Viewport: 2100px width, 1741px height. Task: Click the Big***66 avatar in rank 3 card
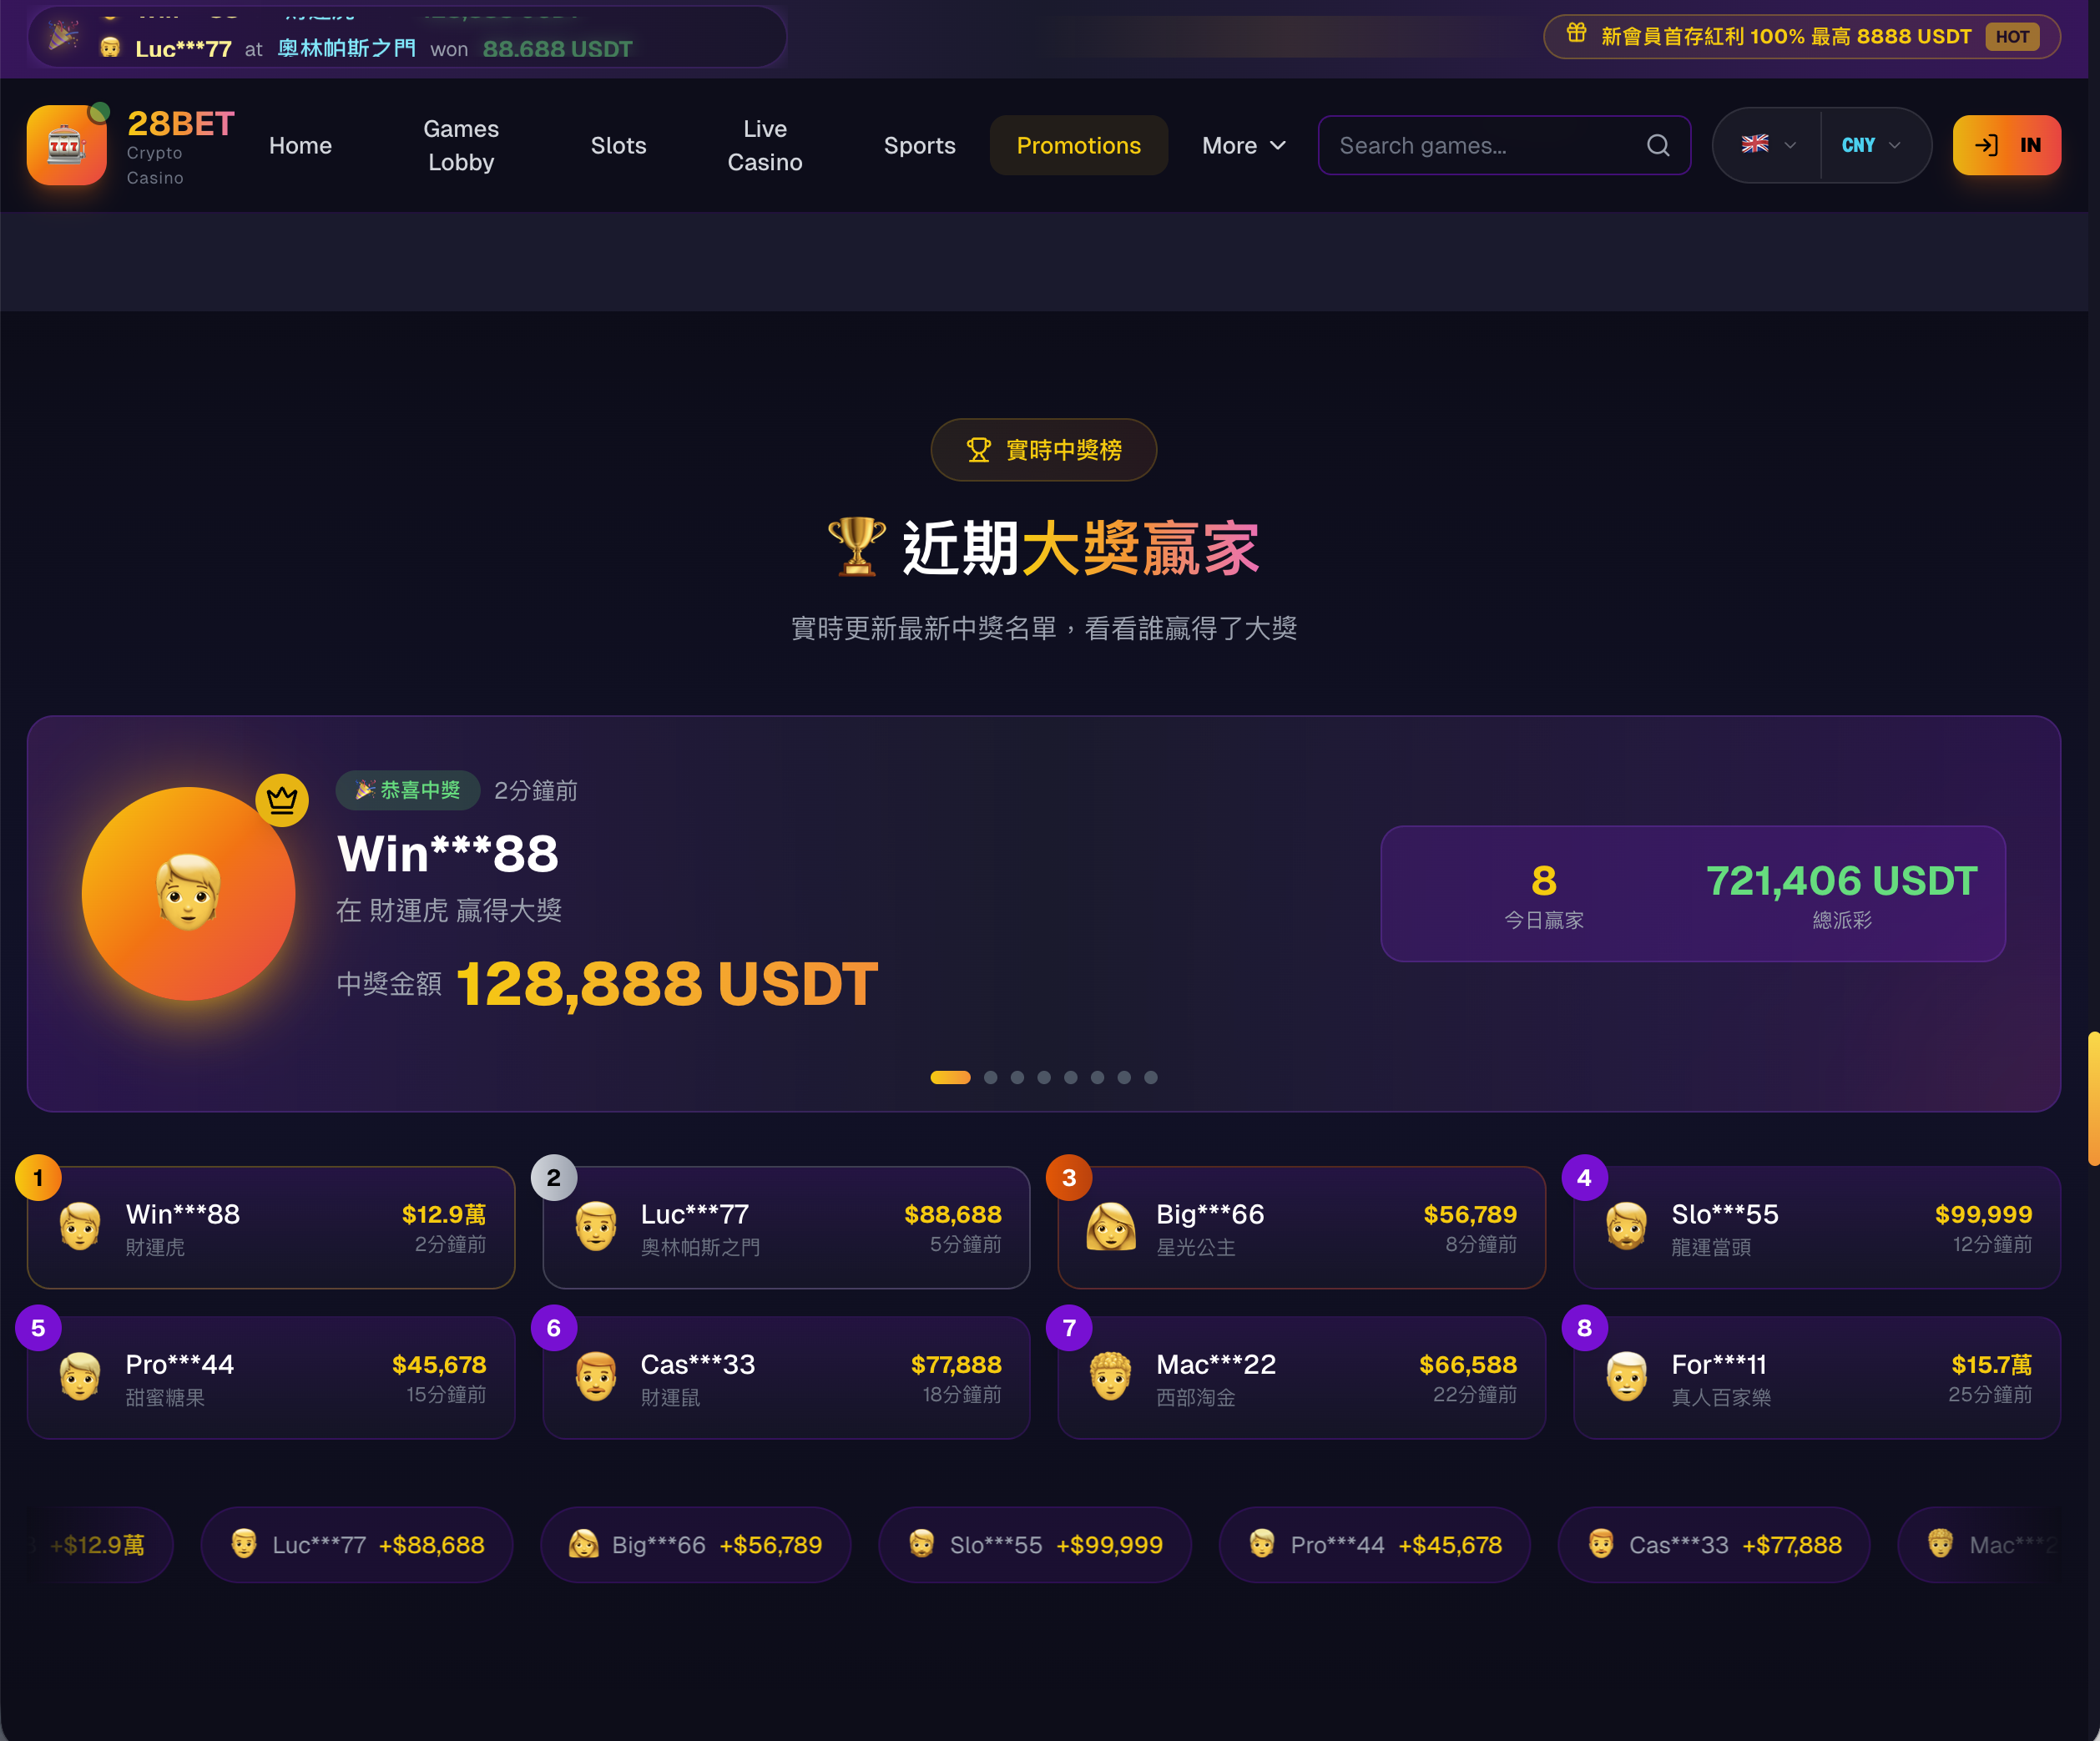[1111, 1227]
